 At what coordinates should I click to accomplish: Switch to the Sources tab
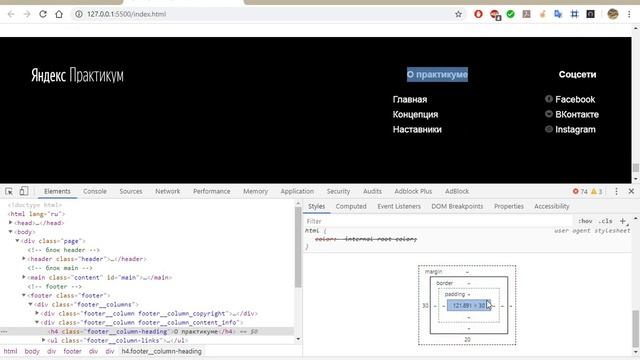131,191
